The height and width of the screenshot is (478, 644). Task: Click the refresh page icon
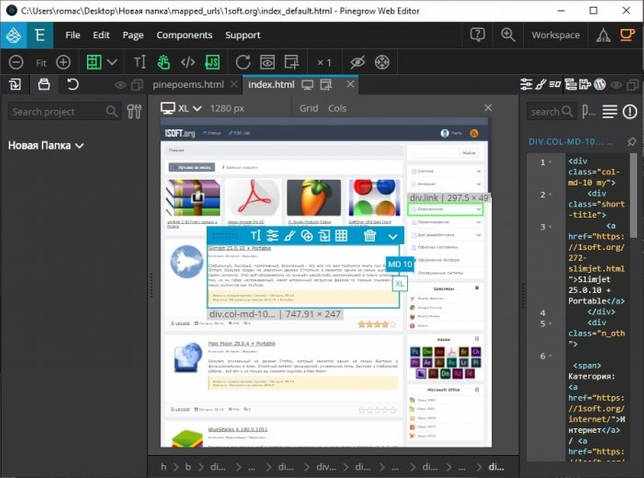(243, 62)
